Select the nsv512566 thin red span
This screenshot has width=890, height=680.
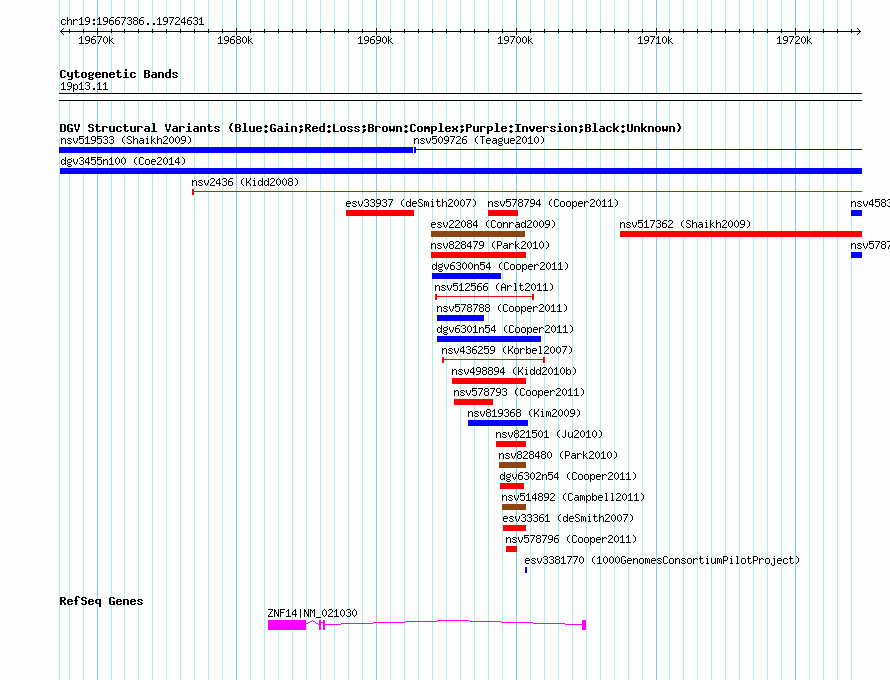[x=484, y=297]
